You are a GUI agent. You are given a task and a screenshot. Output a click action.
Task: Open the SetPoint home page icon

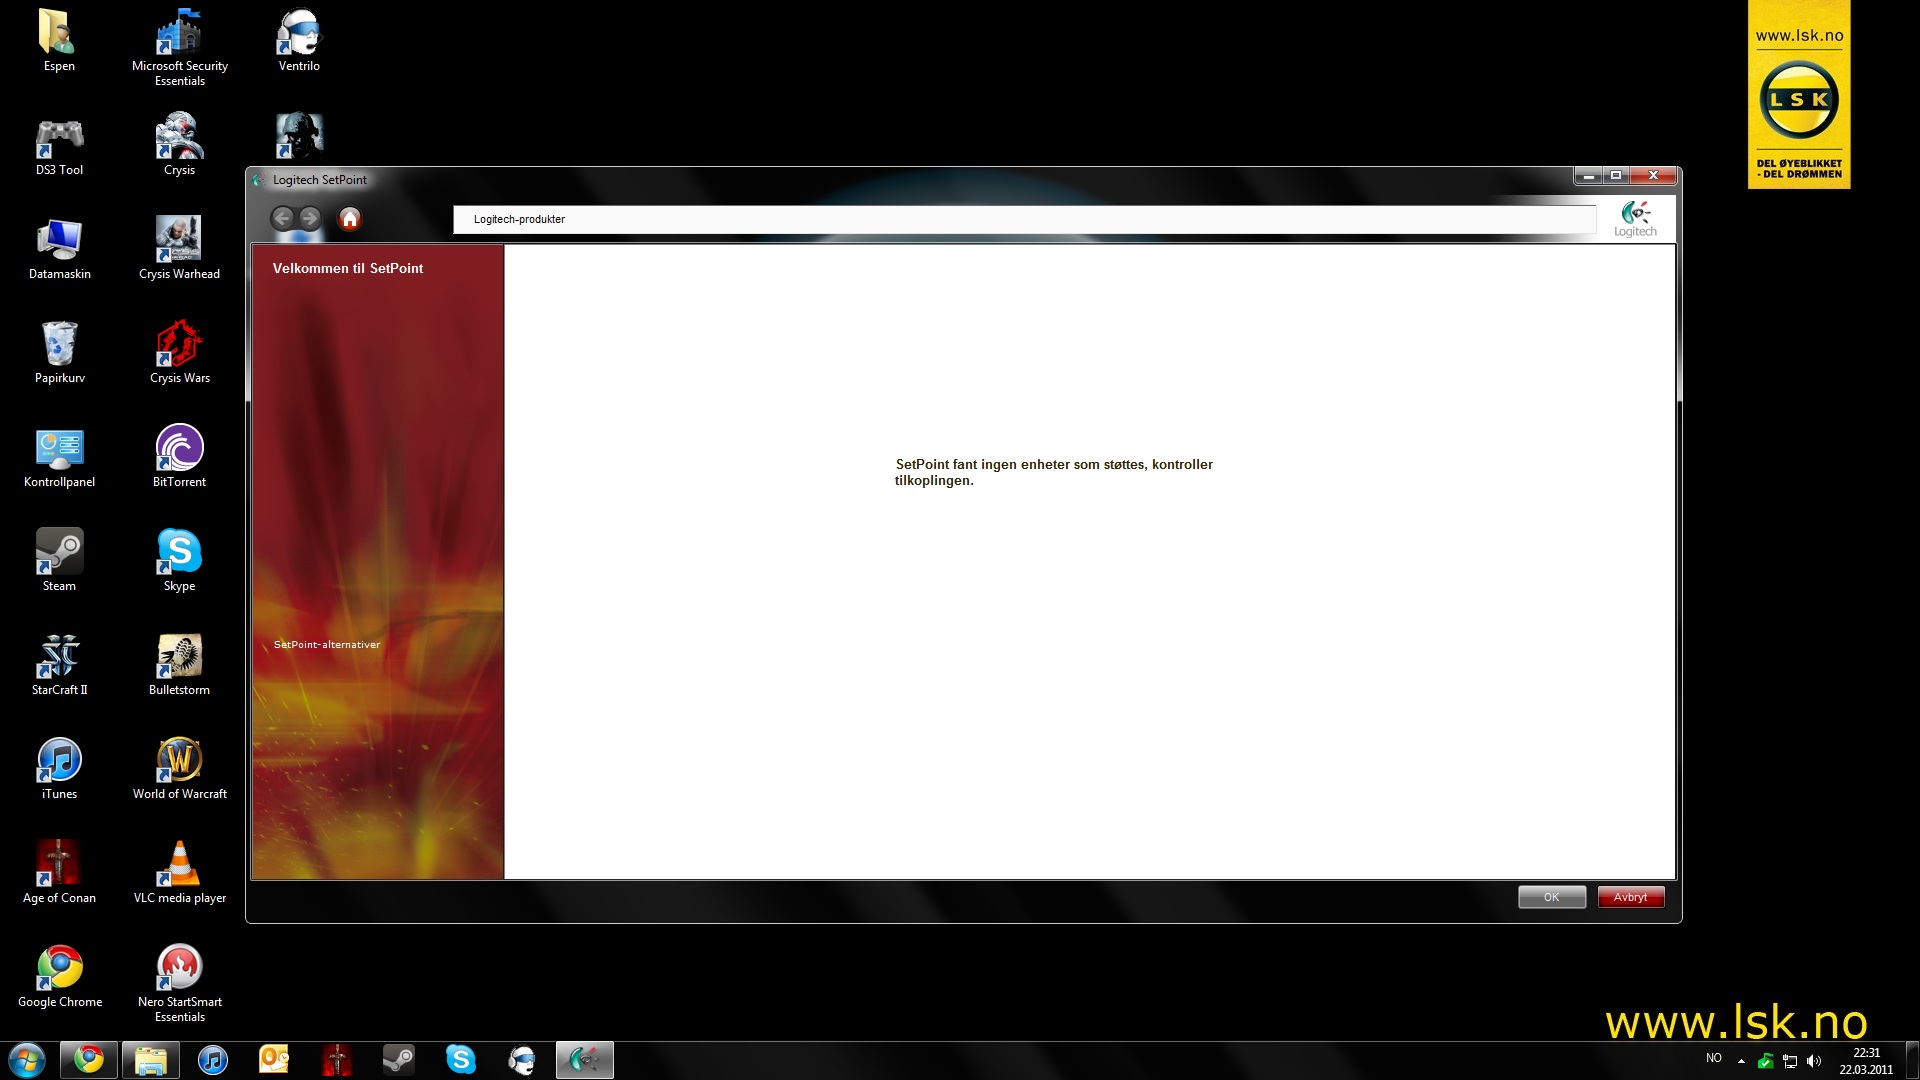click(349, 219)
